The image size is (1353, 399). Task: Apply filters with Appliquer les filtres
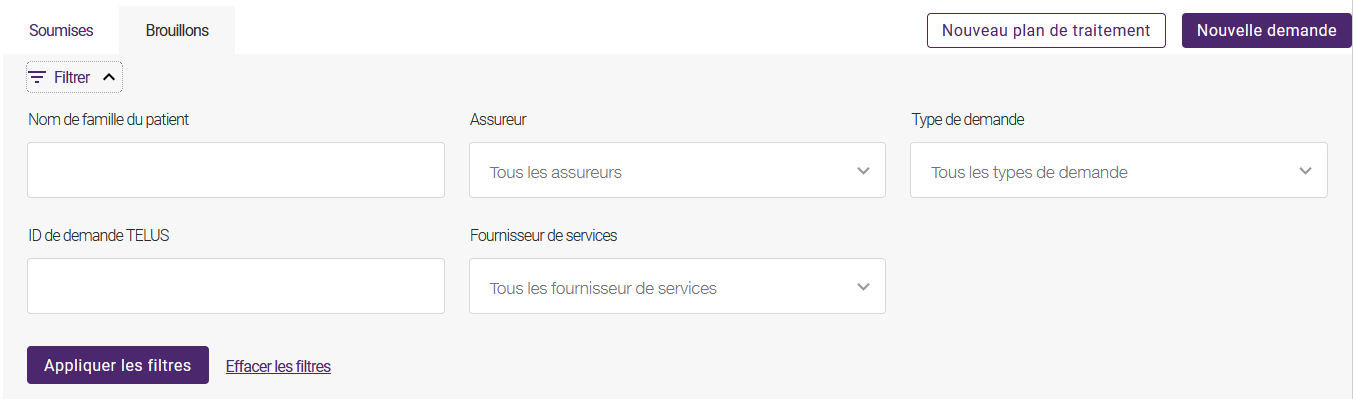(x=118, y=365)
